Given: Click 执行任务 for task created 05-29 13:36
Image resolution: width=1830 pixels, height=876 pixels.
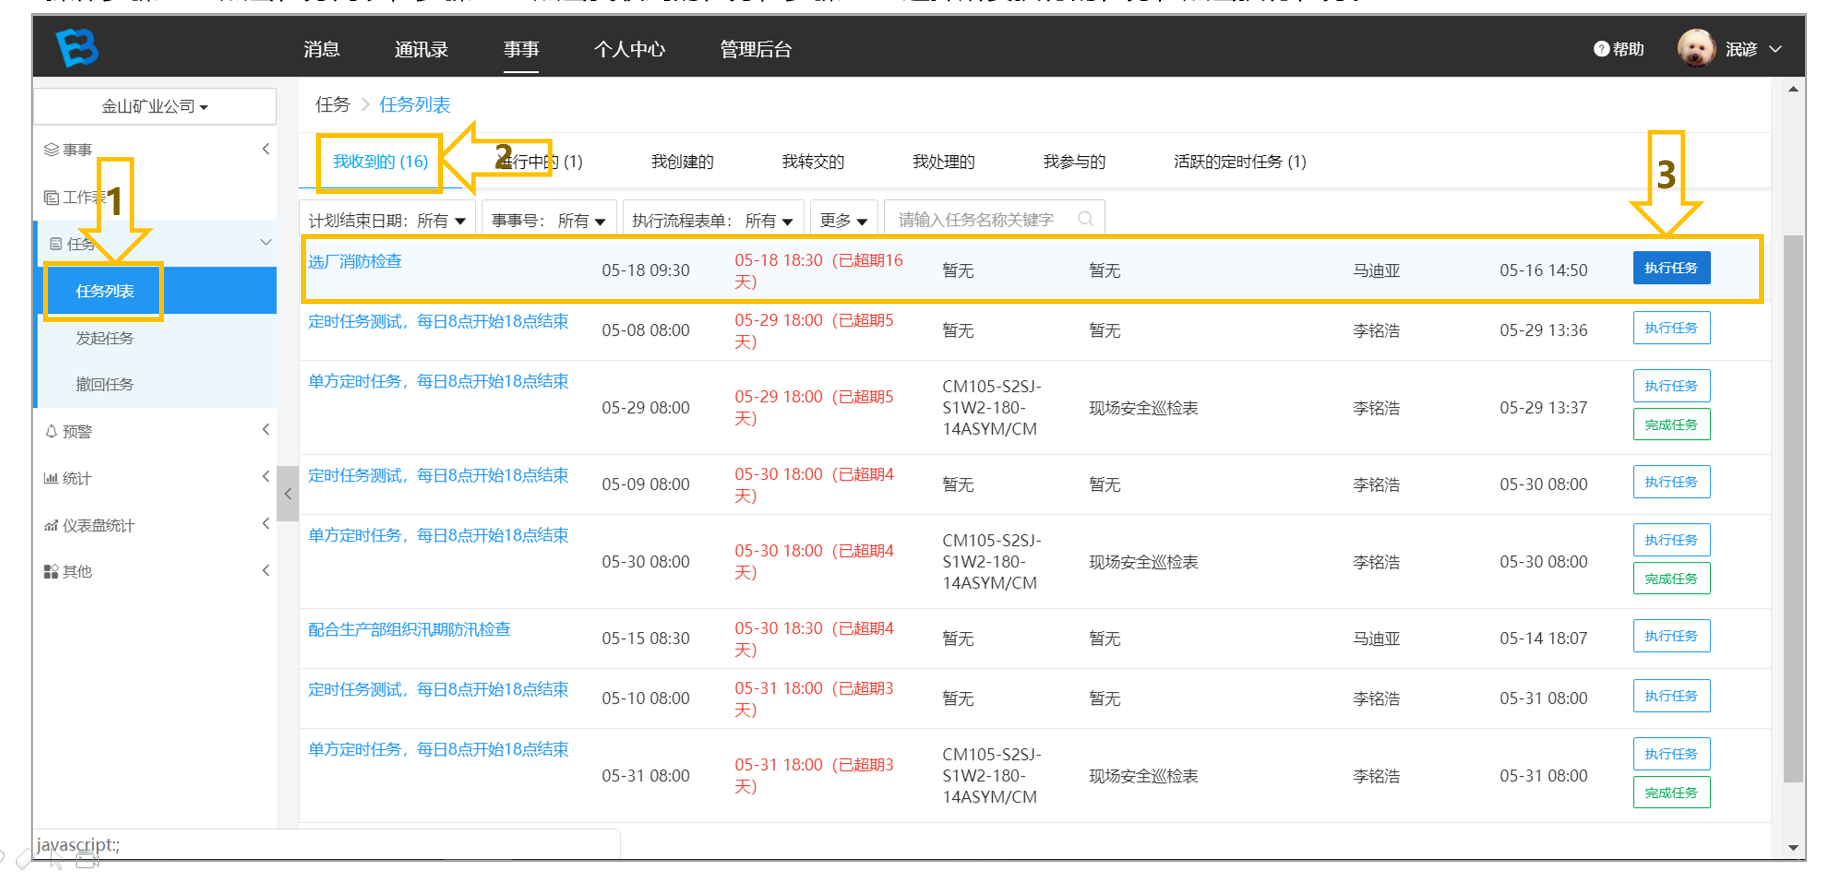Looking at the screenshot, I should (1671, 328).
